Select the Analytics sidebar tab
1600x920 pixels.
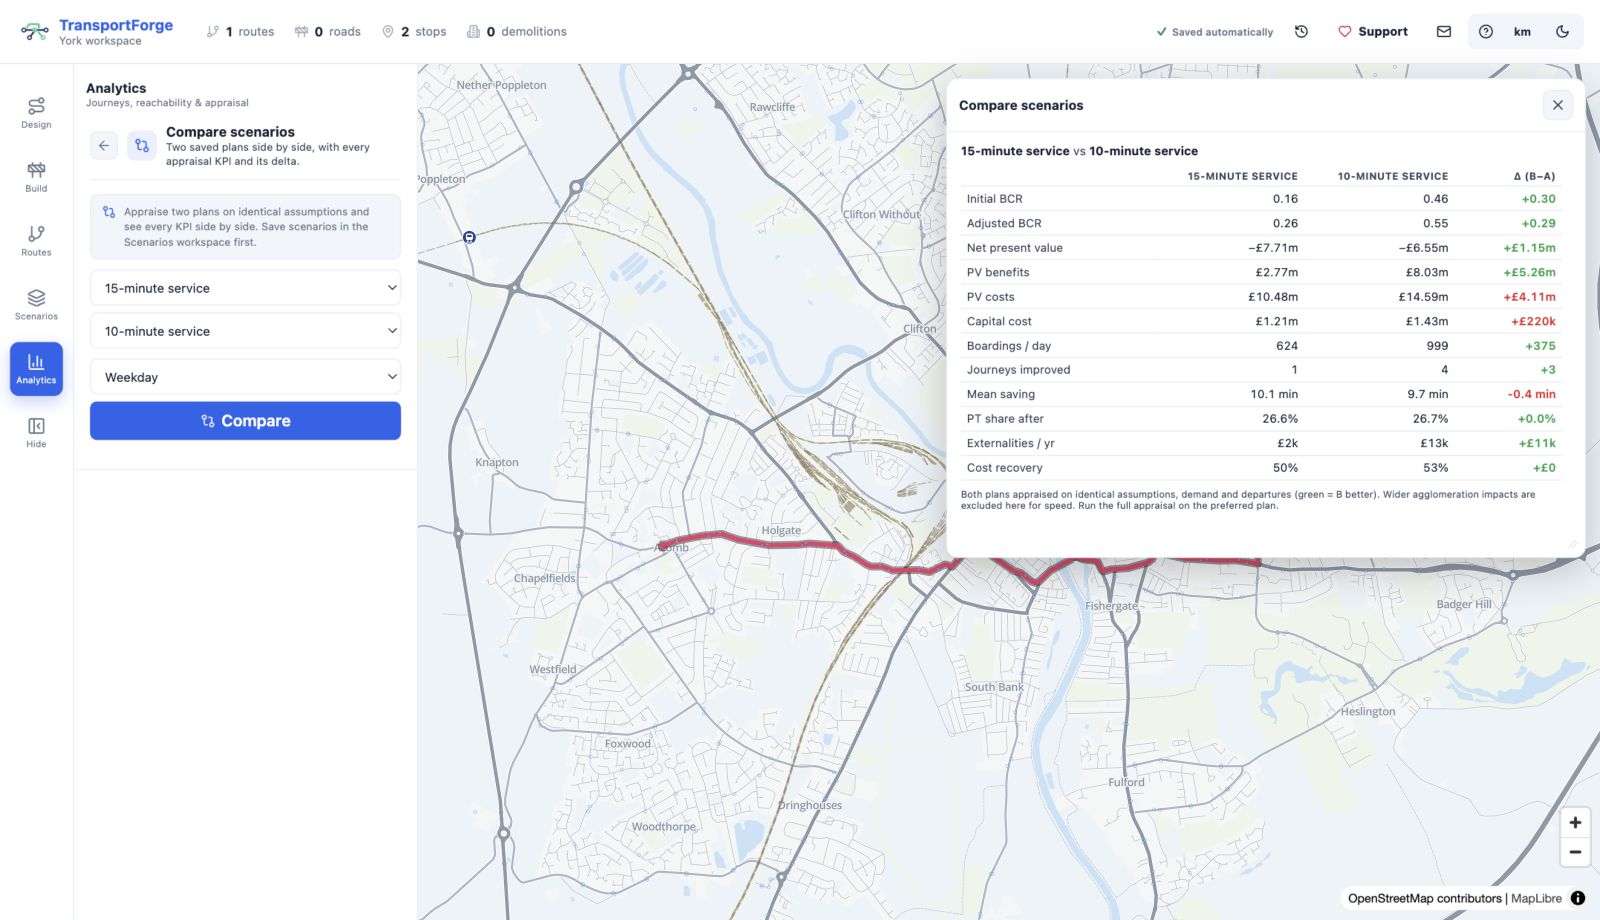tap(36, 368)
